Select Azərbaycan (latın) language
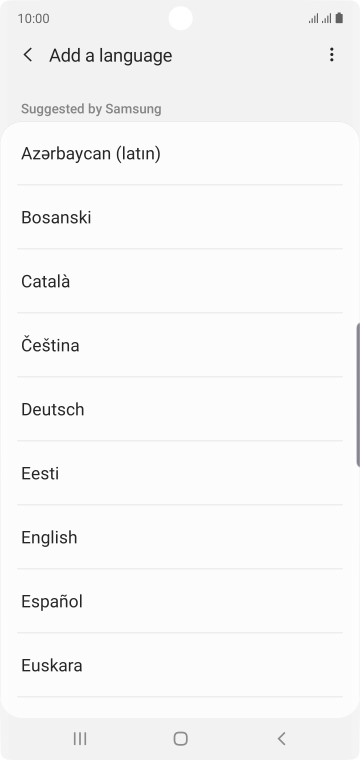The image size is (360, 760). pos(180,154)
